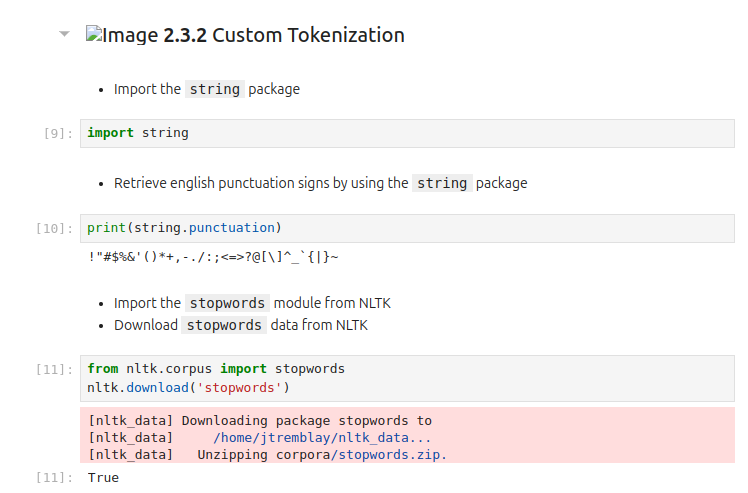Click the 'Import the string package' bullet
Viewport: 748px width, 493px height.
pyautogui.click(x=206, y=89)
